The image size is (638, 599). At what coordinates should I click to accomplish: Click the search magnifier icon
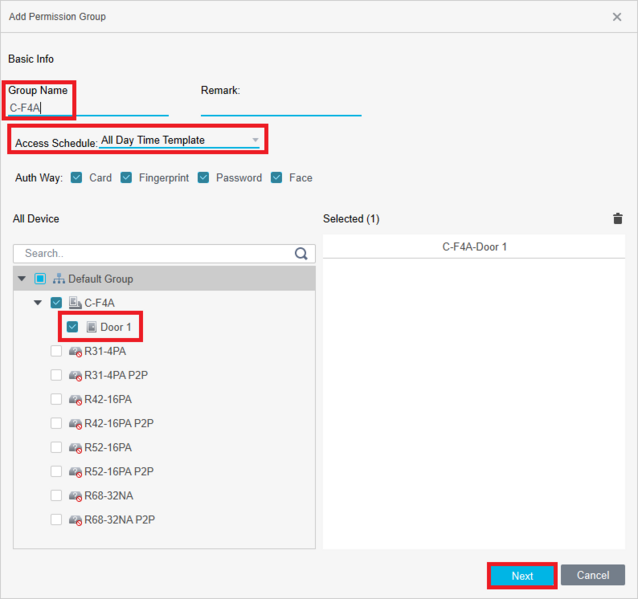click(x=301, y=254)
